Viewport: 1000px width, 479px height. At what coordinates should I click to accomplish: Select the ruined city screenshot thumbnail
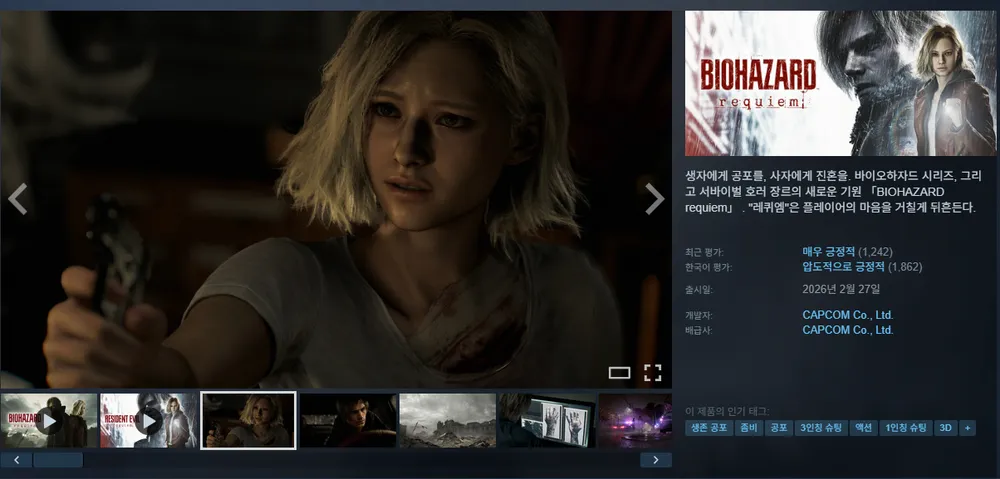point(448,420)
